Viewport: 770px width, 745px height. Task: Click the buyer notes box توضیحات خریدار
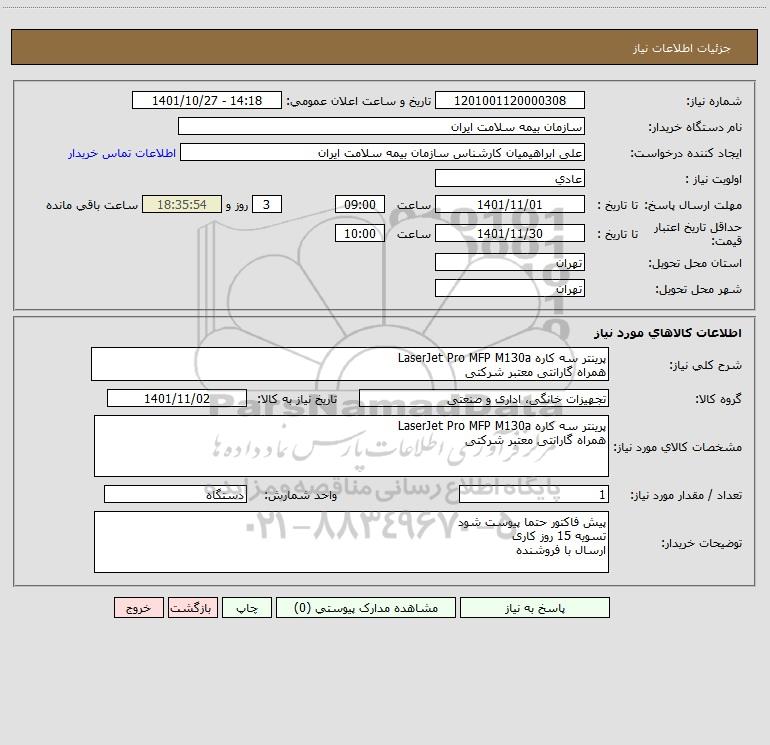pyautogui.click(x=351, y=542)
